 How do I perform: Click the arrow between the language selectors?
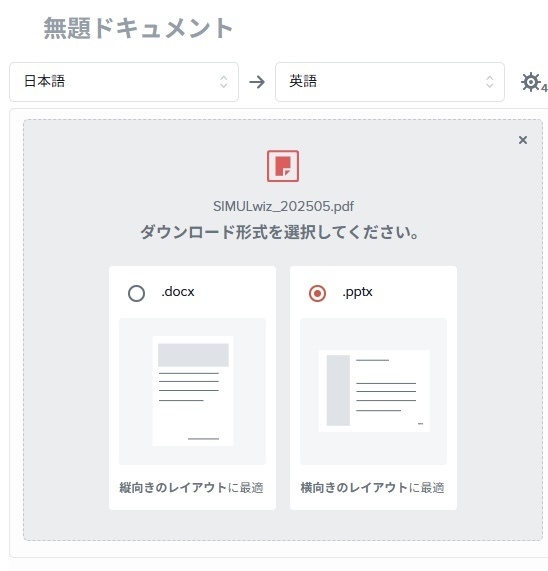pyautogui.click(x=257, y=82)
